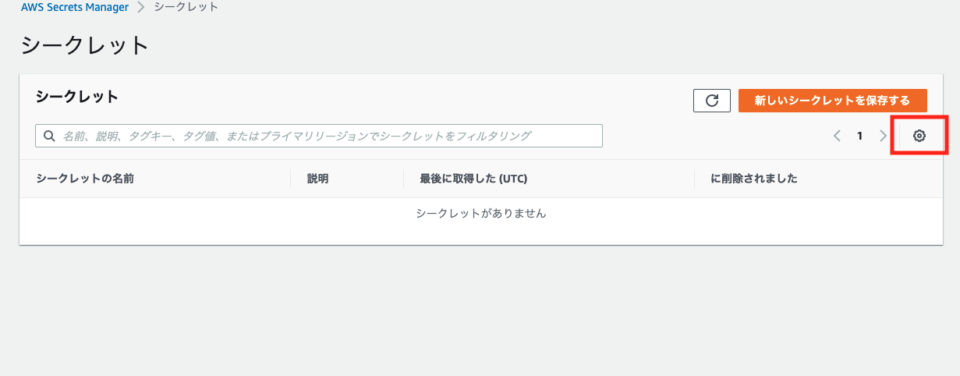
Task: Click the large シークレット page title
Action: 85,46
